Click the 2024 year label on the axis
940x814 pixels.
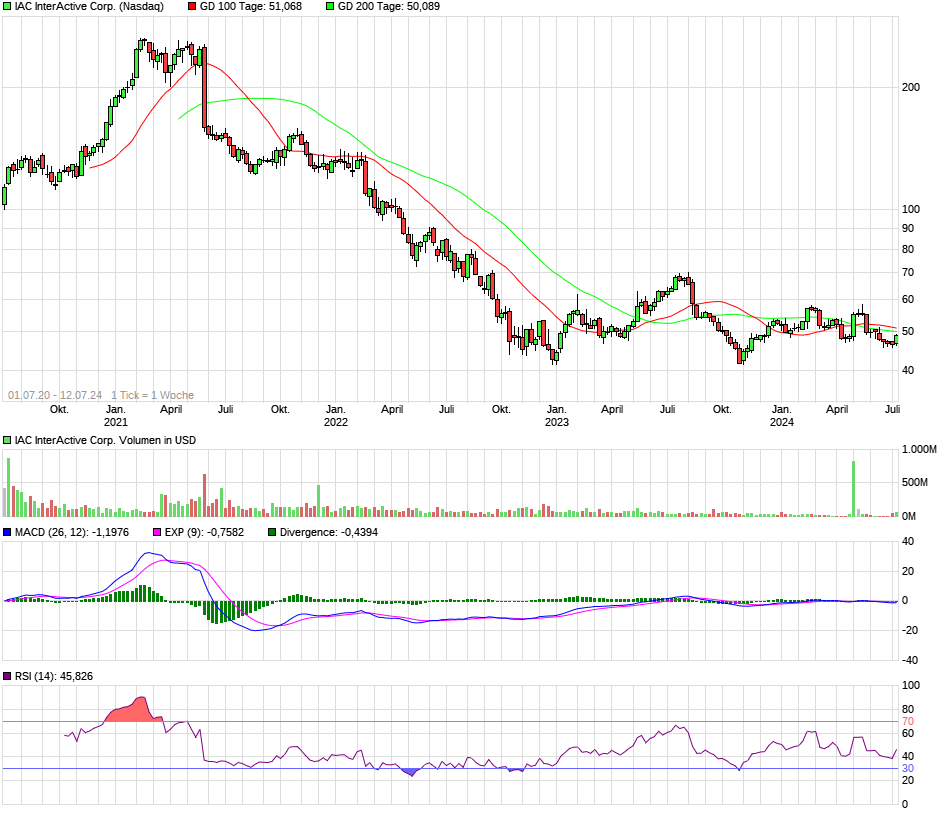pos(784,423)
